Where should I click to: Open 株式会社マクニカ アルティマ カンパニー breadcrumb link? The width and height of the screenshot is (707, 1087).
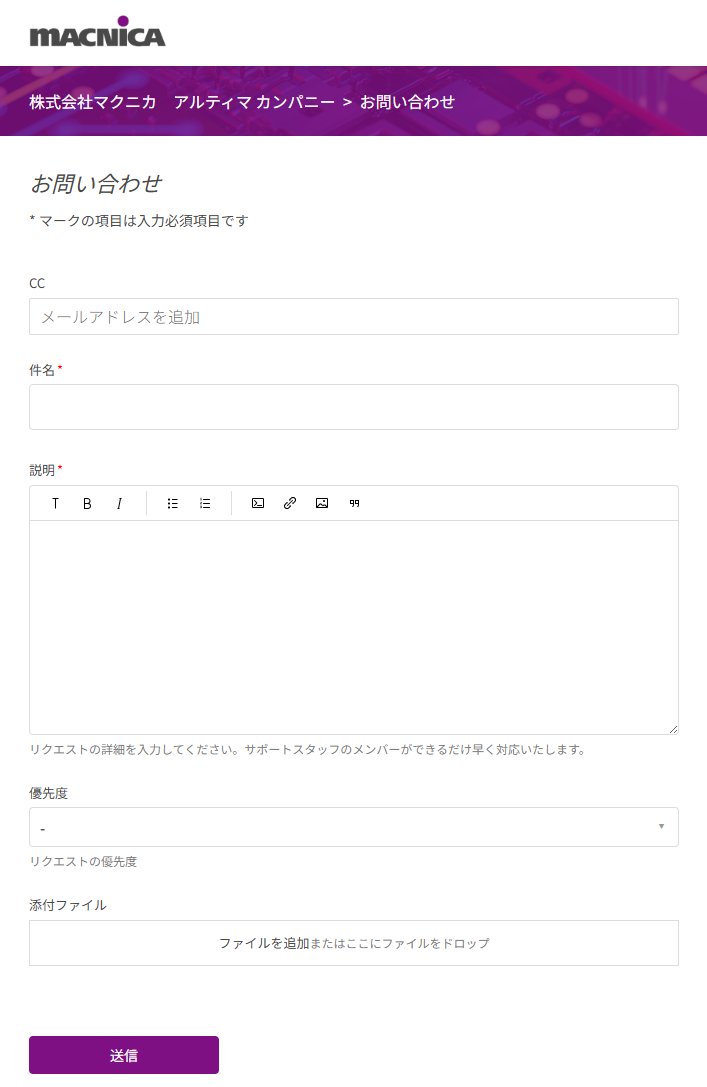coord(182,102)
